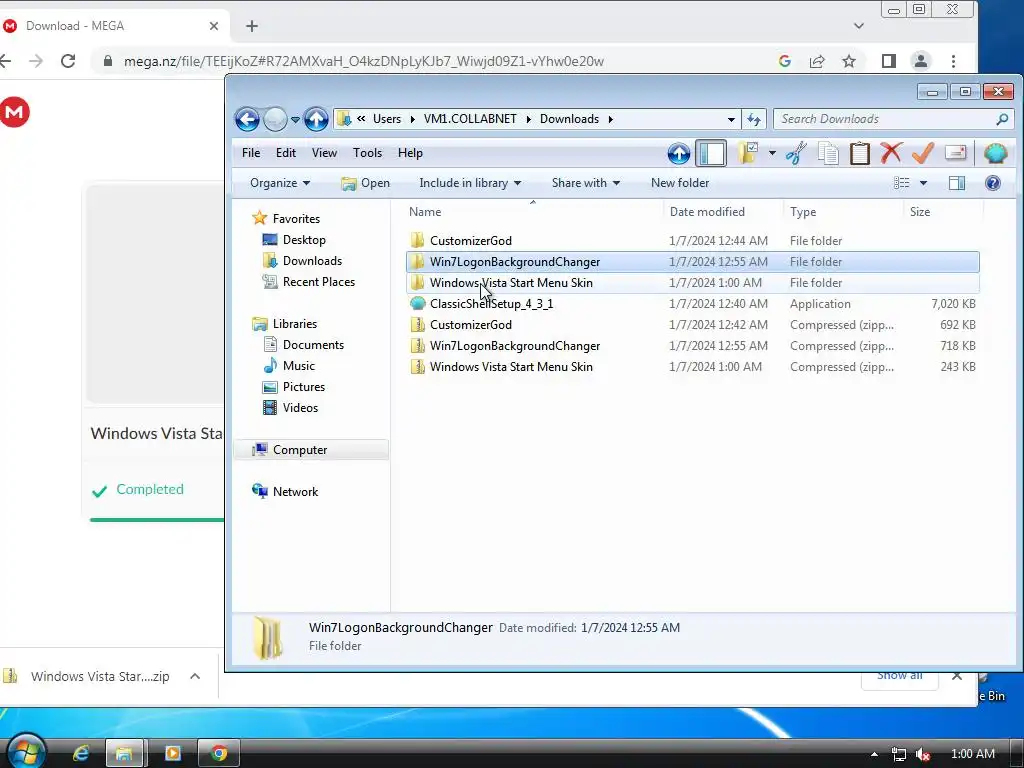Open Chrome three-dot menu

pyautogui.click(x=953, y=61)
